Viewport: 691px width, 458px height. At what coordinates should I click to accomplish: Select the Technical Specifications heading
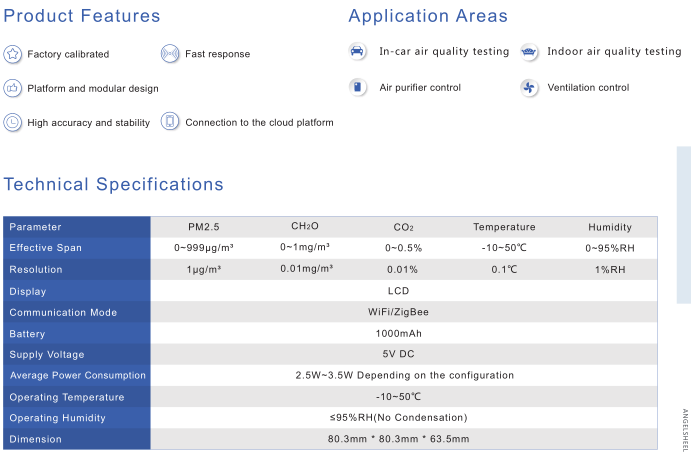(x=113, y=184)
